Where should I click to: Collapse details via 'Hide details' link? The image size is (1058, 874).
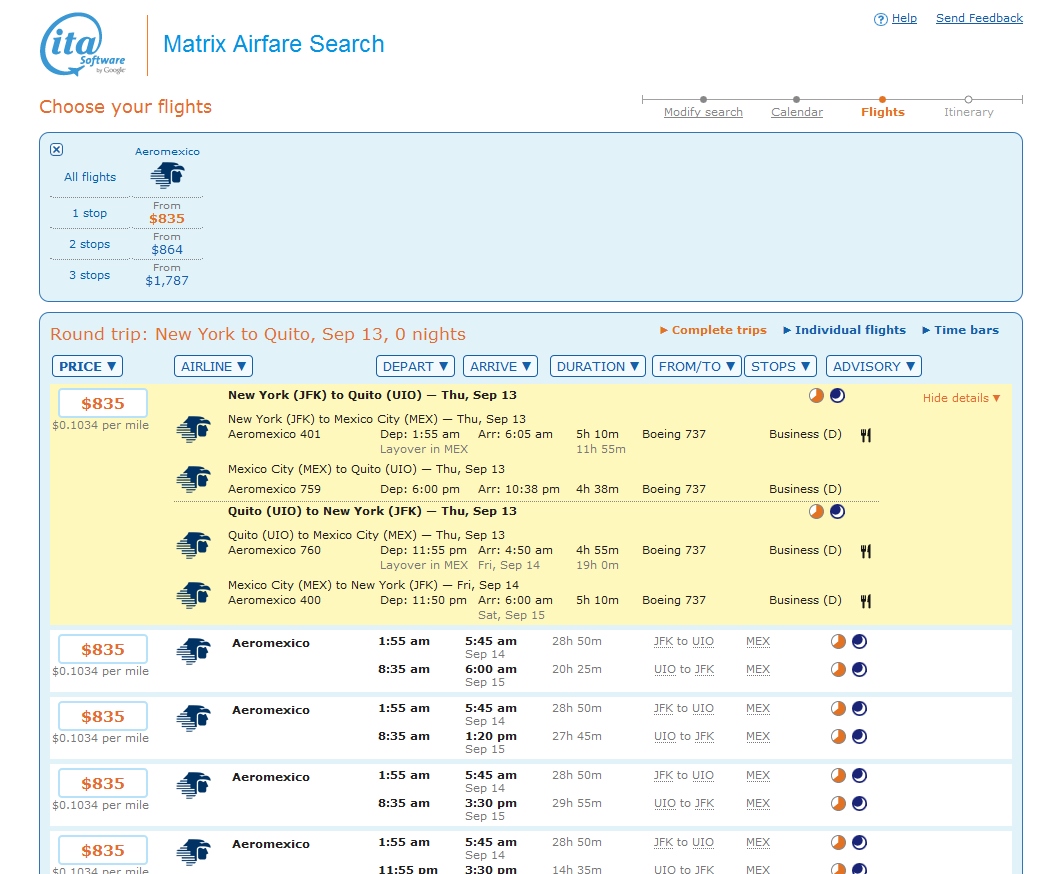tap(959, 397)
